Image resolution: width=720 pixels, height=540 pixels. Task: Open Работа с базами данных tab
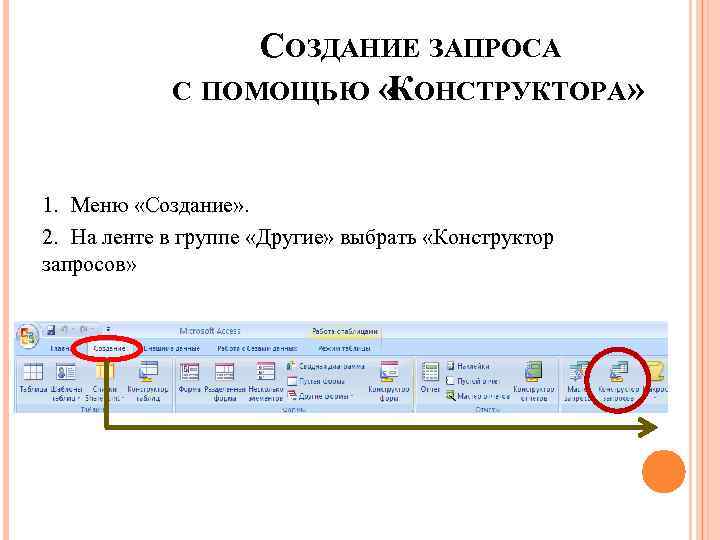pyautogui.click(x=257, y=349)
